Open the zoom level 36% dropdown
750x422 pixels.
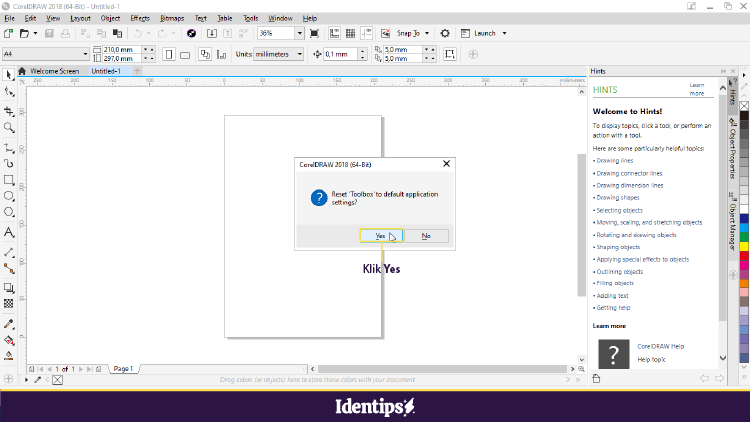click(x=299, y=33)
